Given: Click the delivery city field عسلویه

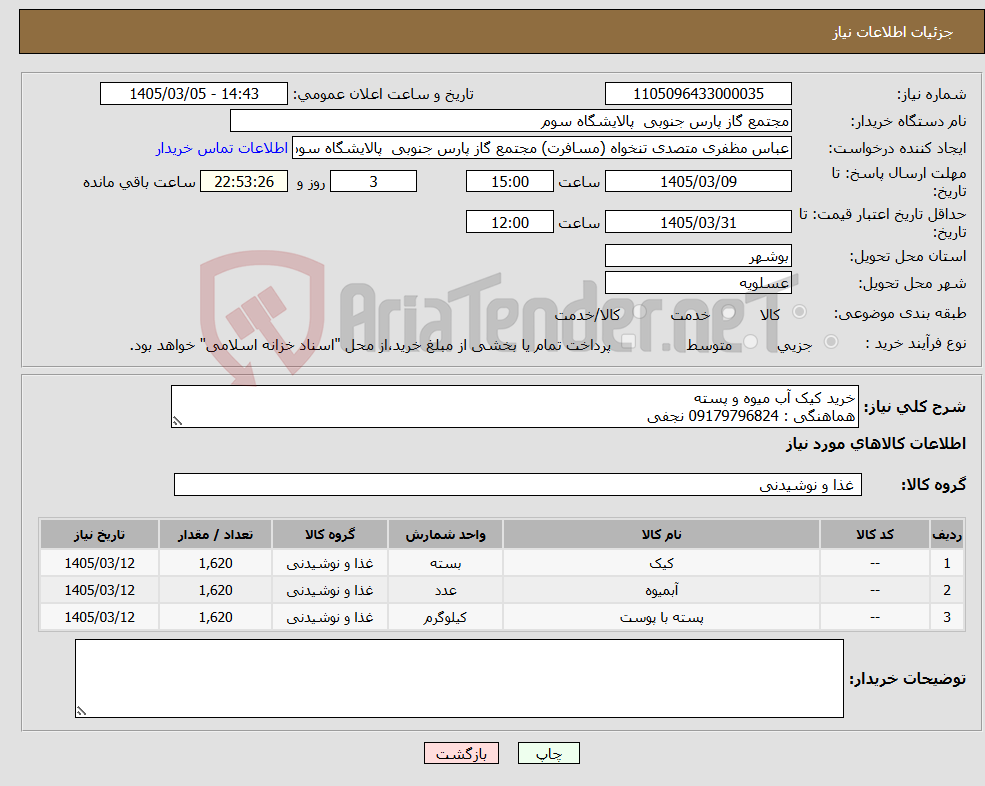Looking at the screenshot, I should tap(698, 283).
